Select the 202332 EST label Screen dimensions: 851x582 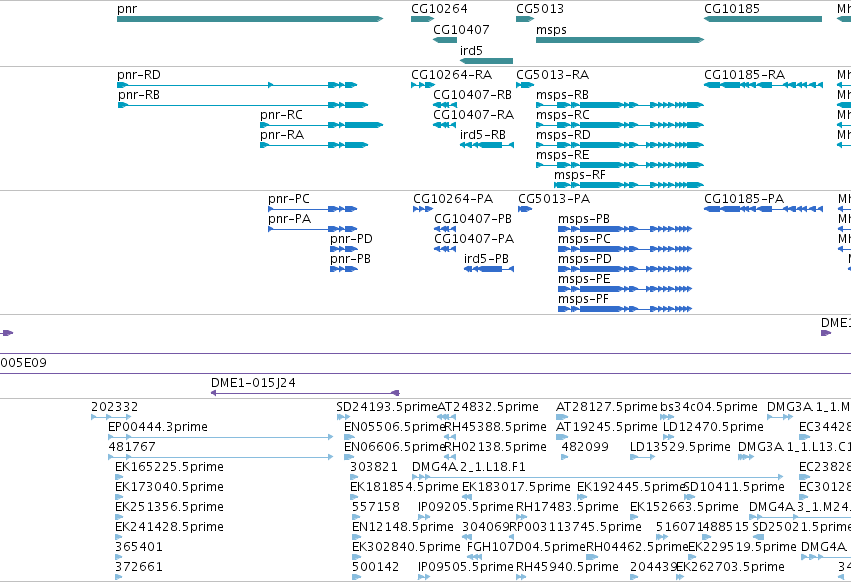pyautogui.click(x=115, y=407)
